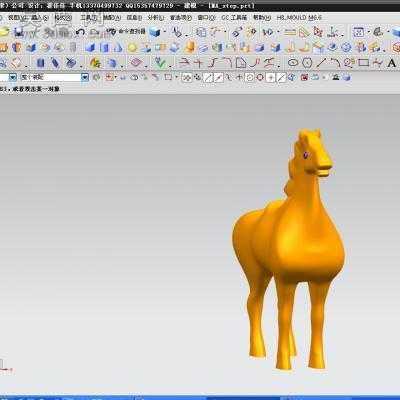Screen dimensions: 400x400
Task: Open the 命令查找器 command finder
Action: pyautogui.click(x=127, y=32)
